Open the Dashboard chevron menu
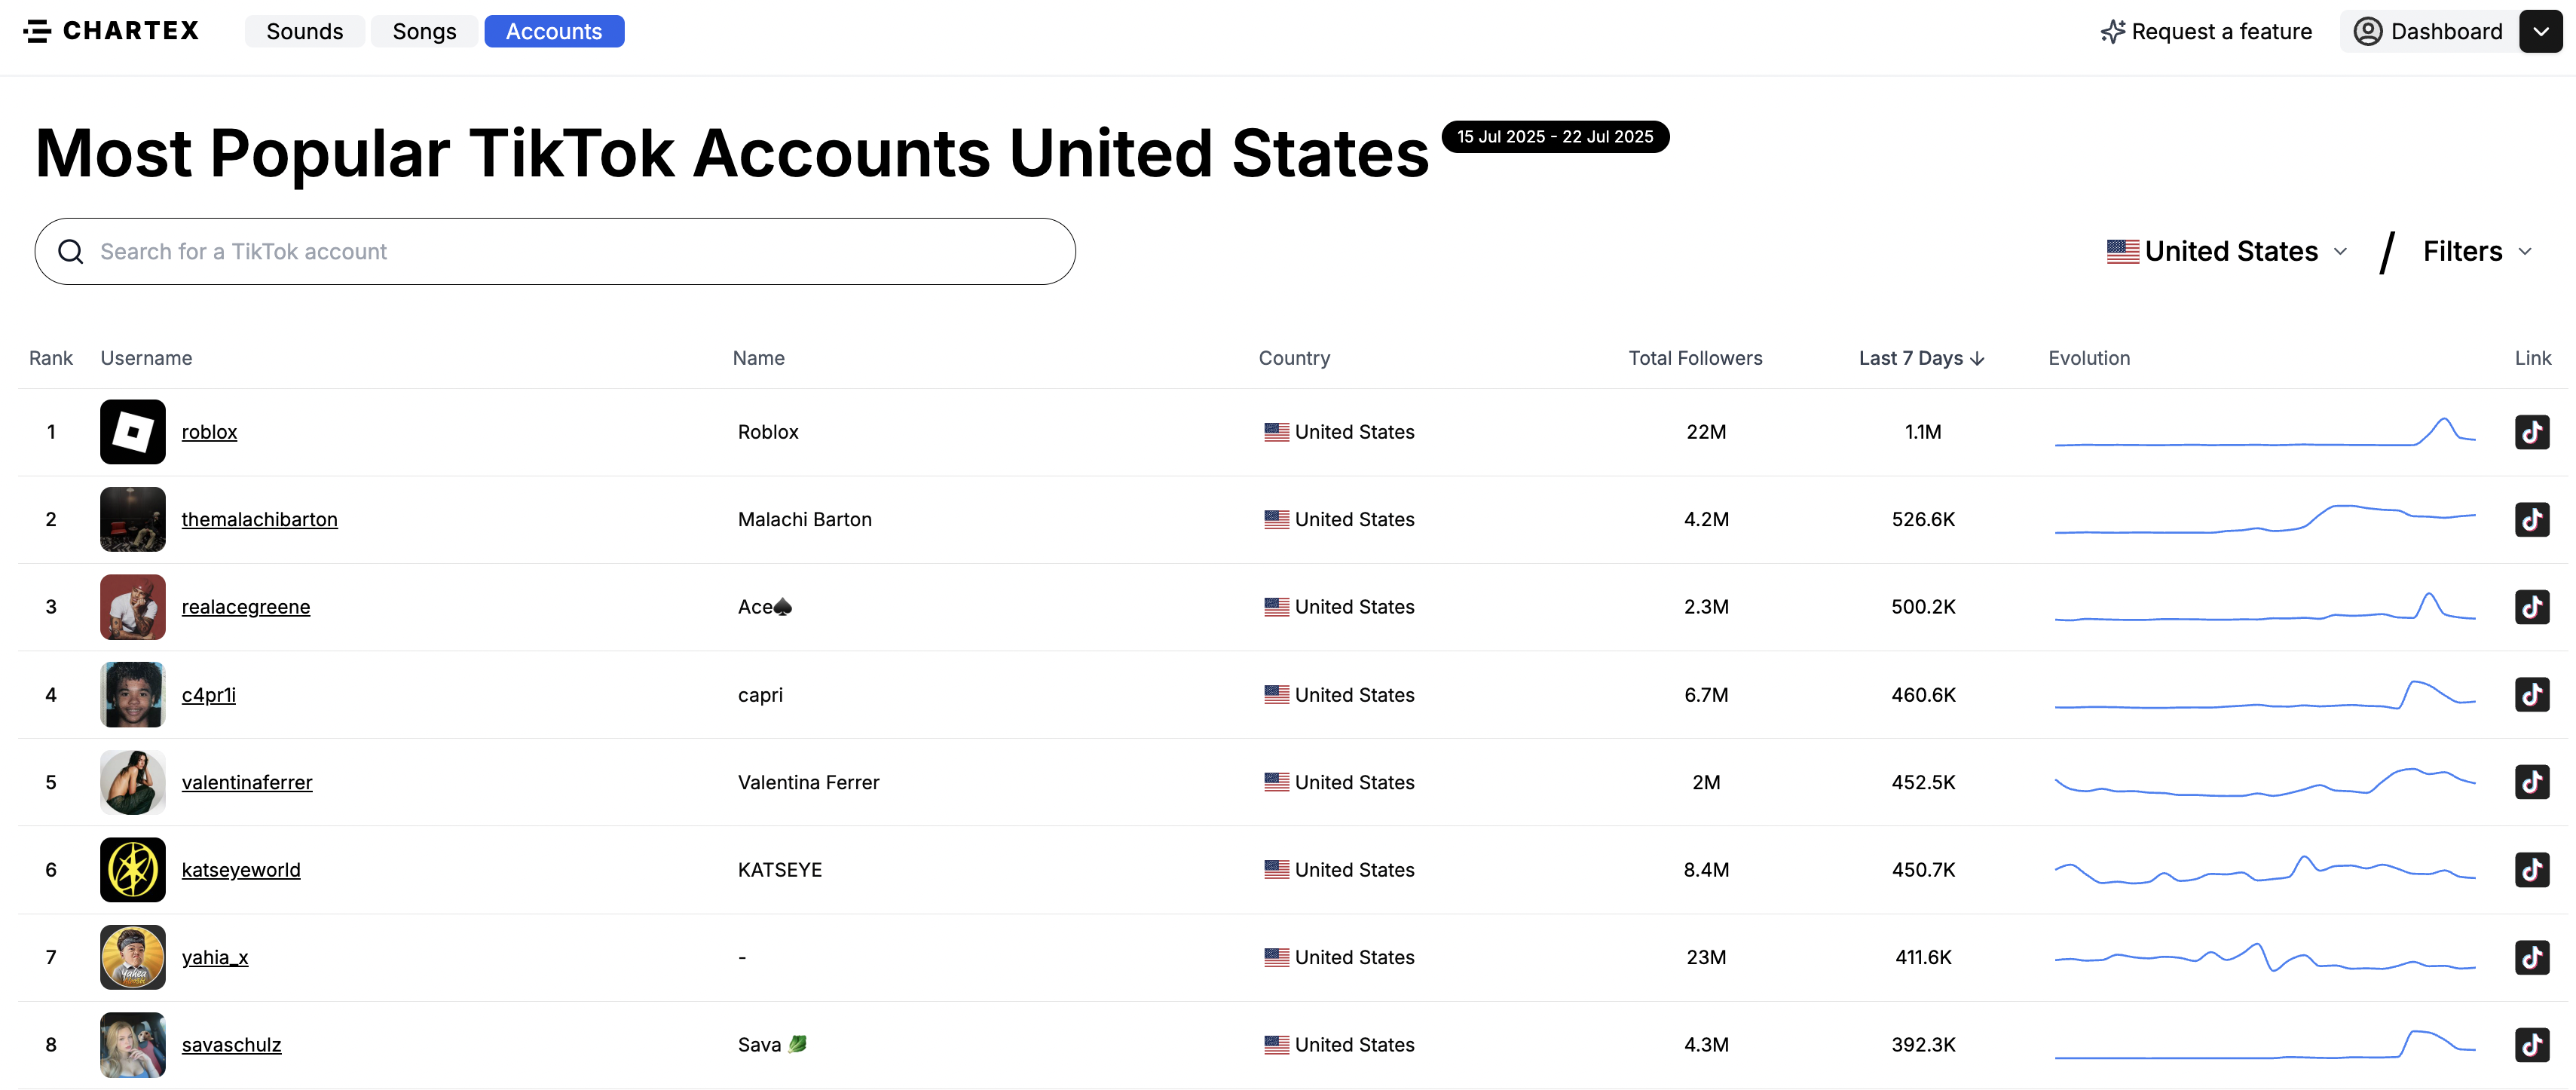This screenshot has height=1090, width=2576. point(2540,32)
